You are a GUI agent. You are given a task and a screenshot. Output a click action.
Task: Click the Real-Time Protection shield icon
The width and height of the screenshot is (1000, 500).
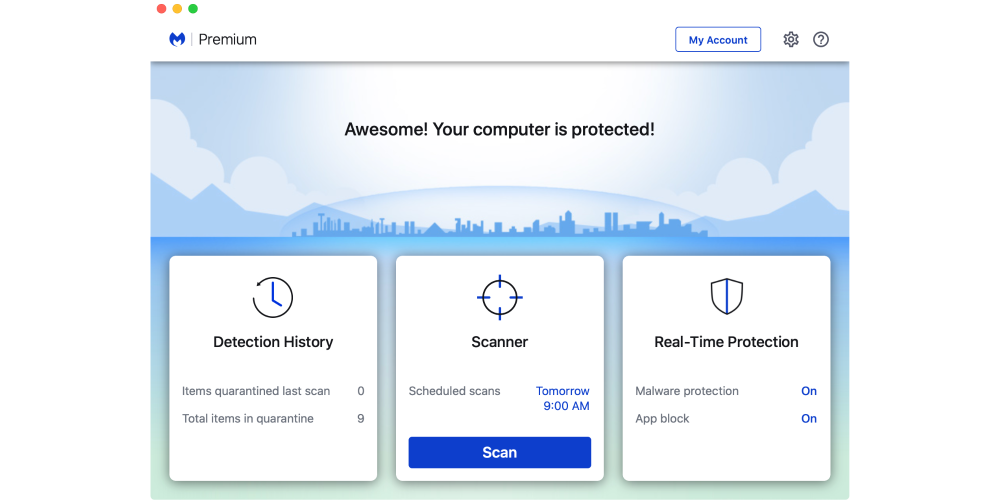tap(726, 297)
